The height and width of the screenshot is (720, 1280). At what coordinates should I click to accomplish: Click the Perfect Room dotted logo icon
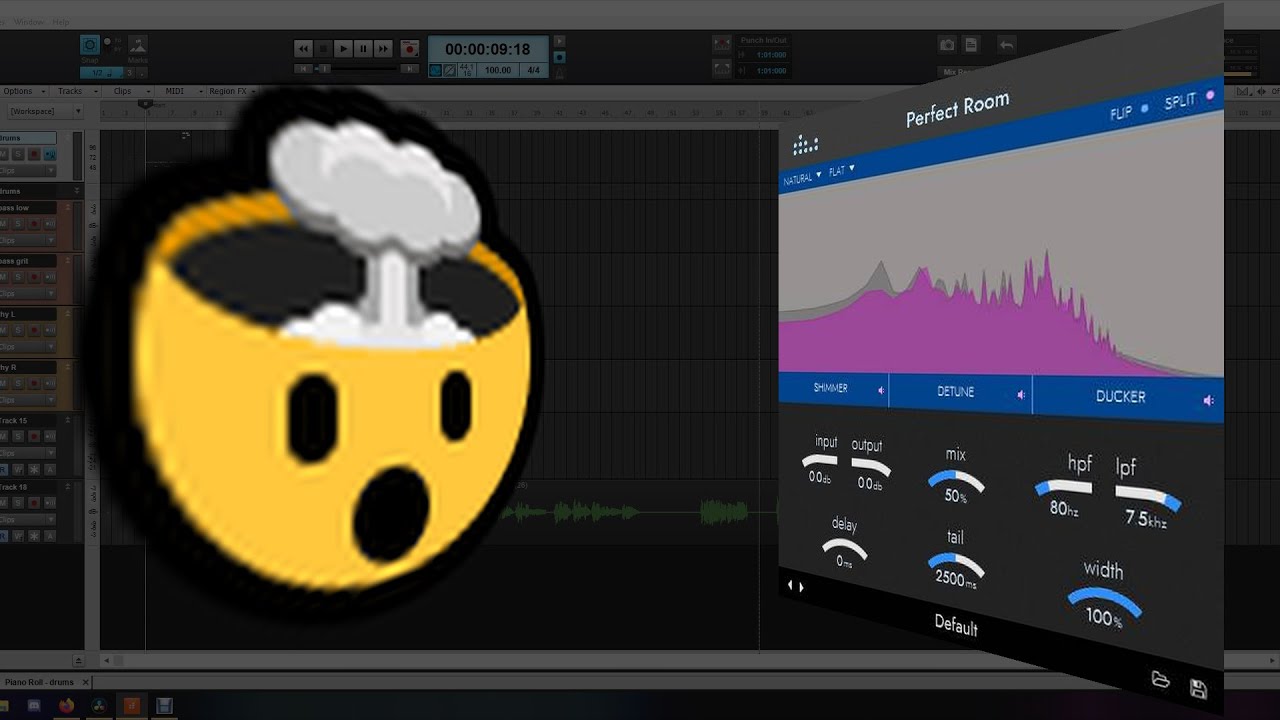tap(805, 146)
